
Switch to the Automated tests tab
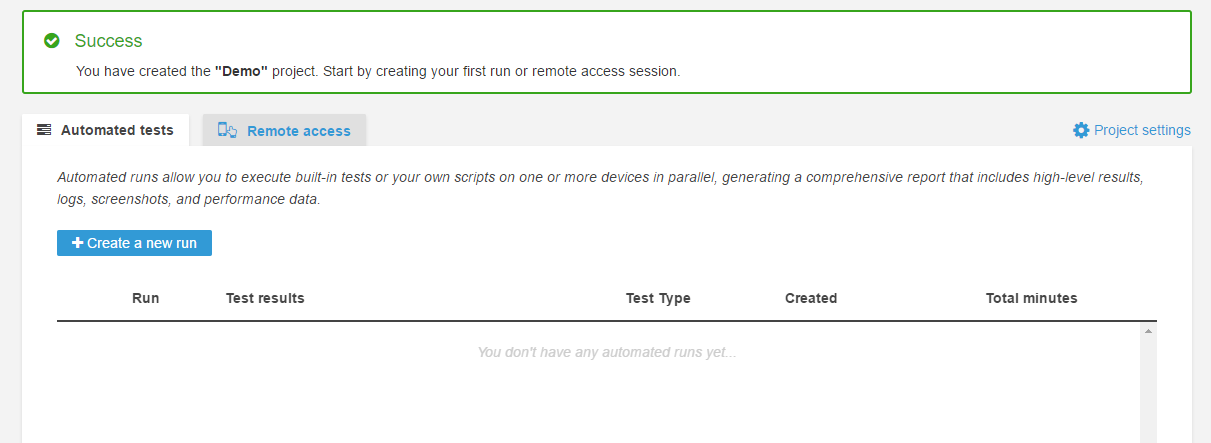pos(116,130)
